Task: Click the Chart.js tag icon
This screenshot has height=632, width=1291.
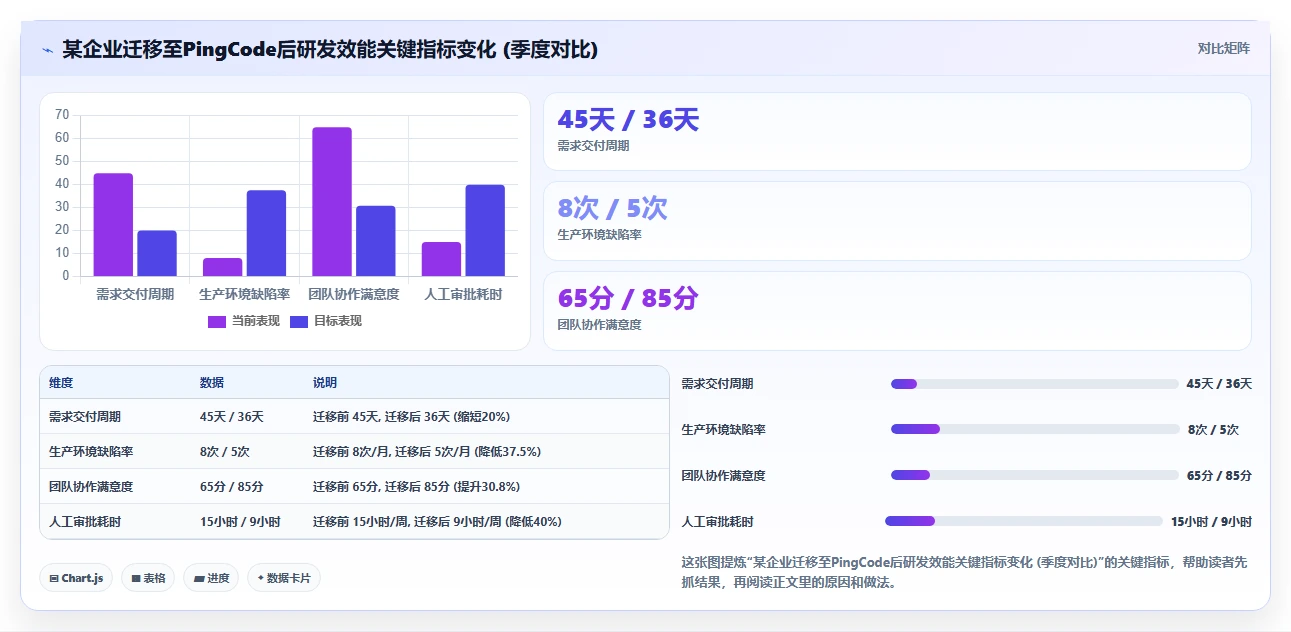Action: click(x=54, y=578)
